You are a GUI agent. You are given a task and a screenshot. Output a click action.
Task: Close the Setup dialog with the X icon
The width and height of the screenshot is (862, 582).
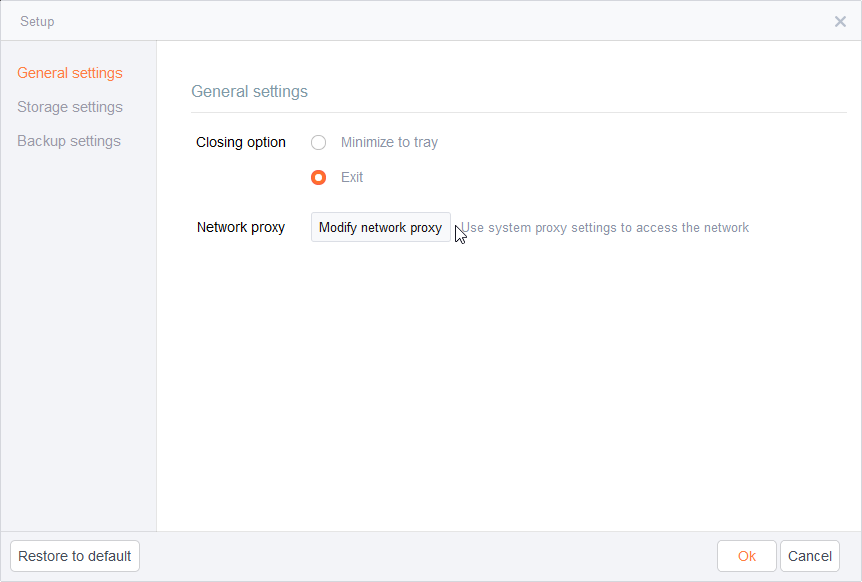click(840, 21)
